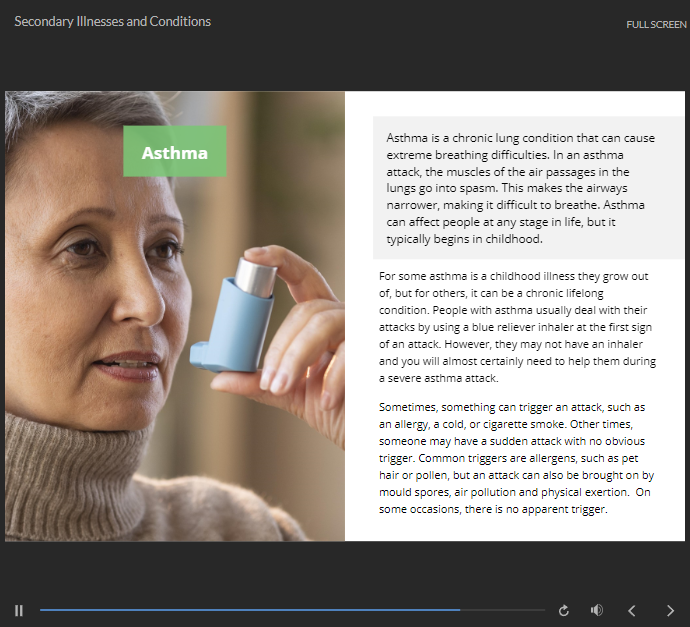Advance to the next slide arrow

(670, 611)
